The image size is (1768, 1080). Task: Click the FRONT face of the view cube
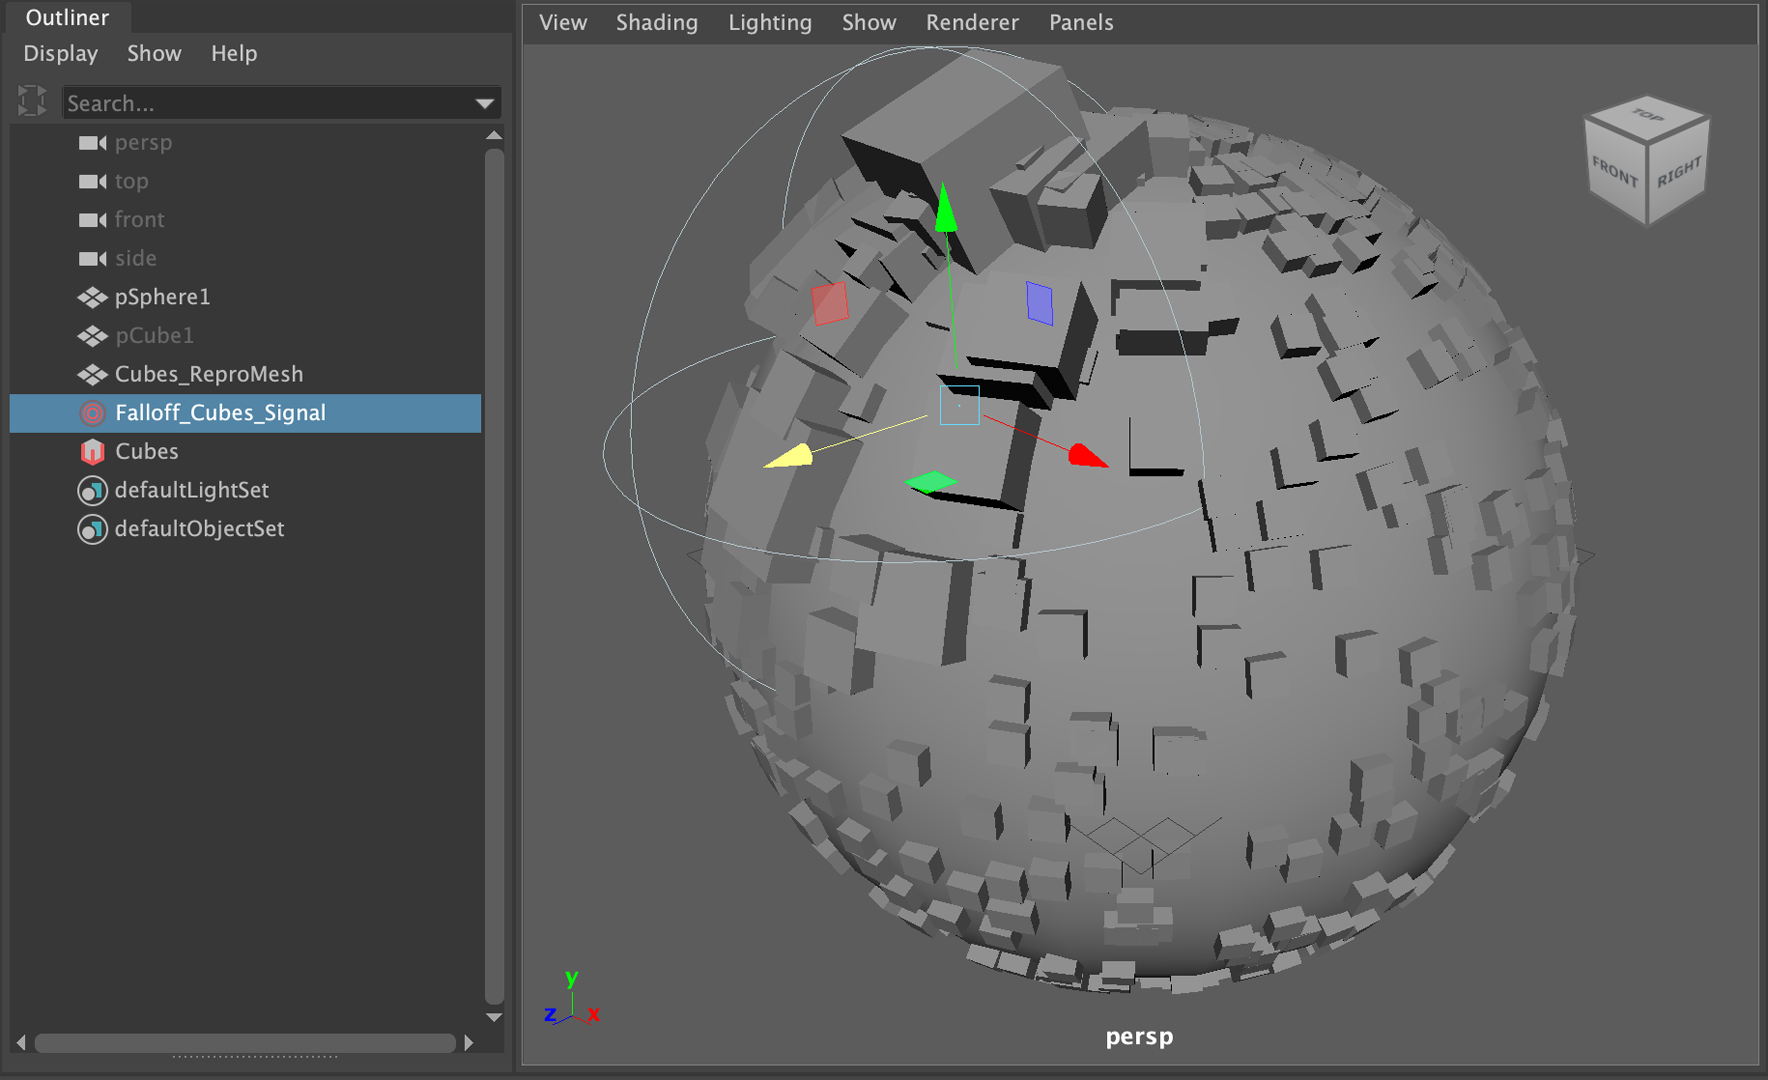[x=1615, y=173]
